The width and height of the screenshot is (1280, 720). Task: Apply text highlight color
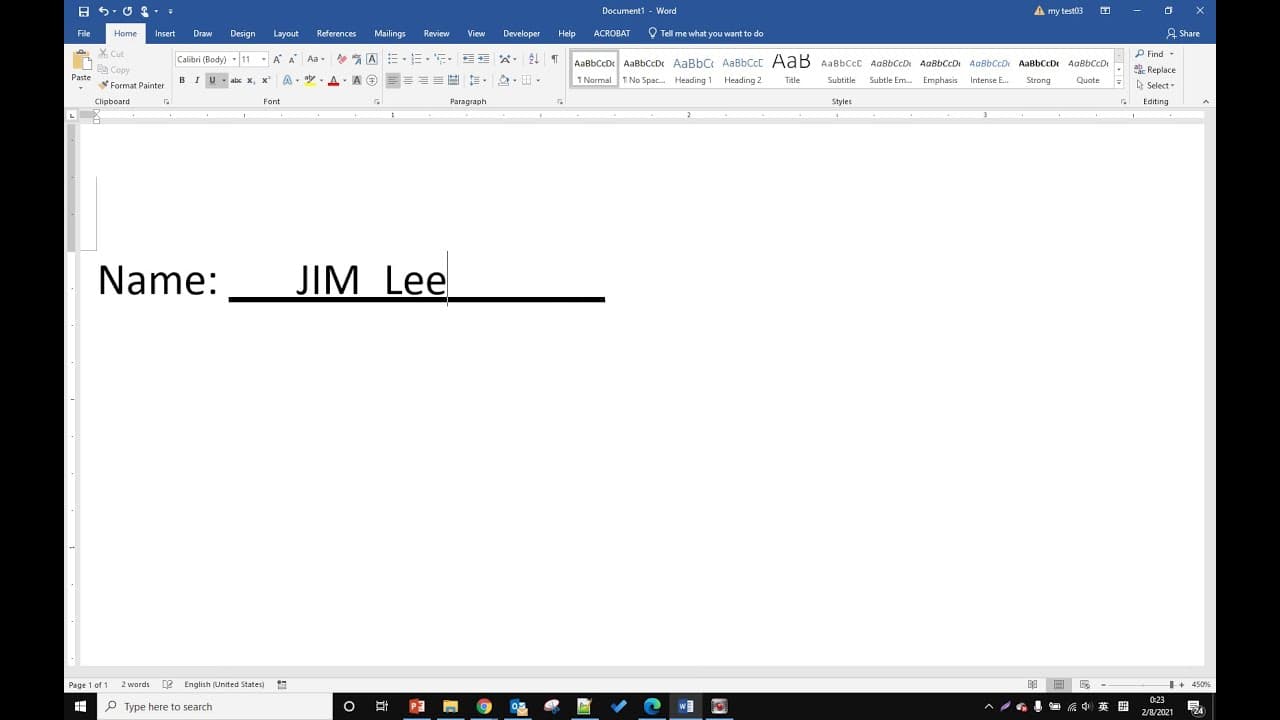[x=309, y=80]
